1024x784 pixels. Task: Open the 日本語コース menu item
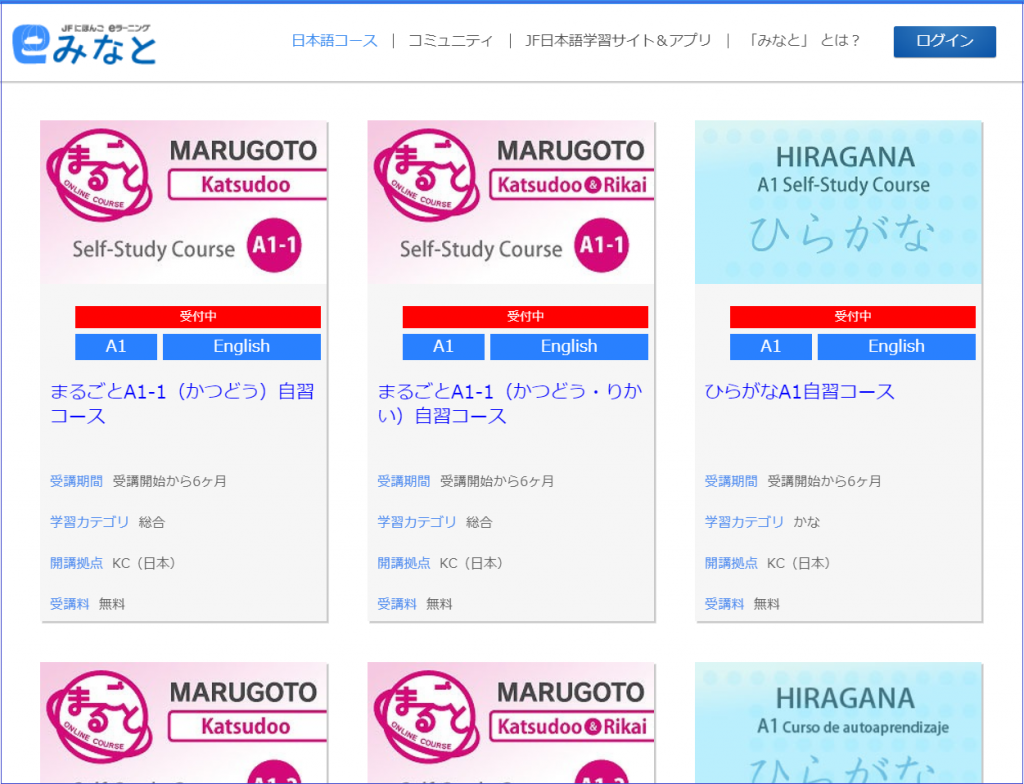334,41
